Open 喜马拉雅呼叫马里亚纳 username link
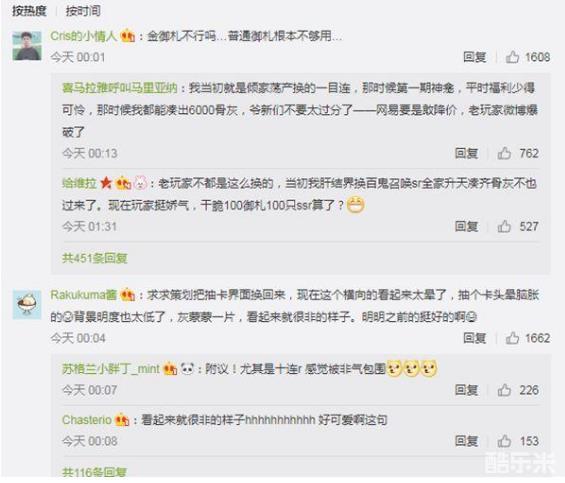 [120, 88]
